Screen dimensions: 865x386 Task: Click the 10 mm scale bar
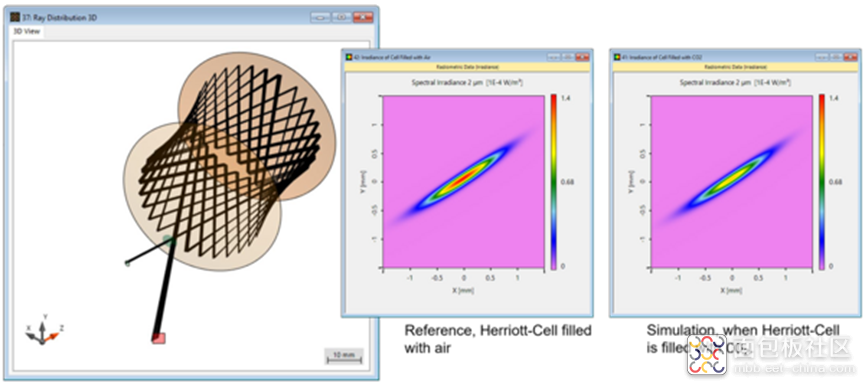click(x=344, y=356)
